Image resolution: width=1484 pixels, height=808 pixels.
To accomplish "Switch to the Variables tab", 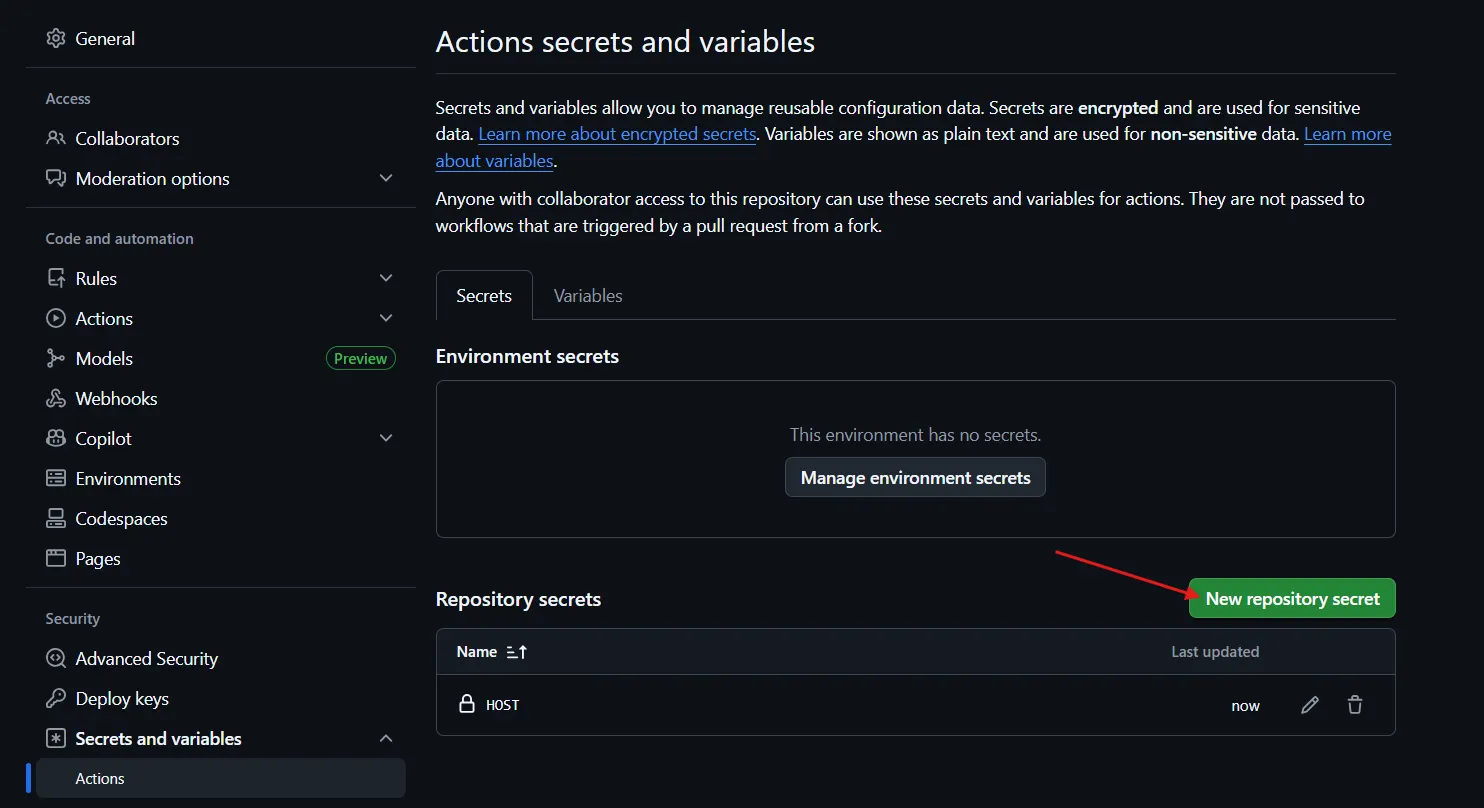I will click(x=588, y=296).
